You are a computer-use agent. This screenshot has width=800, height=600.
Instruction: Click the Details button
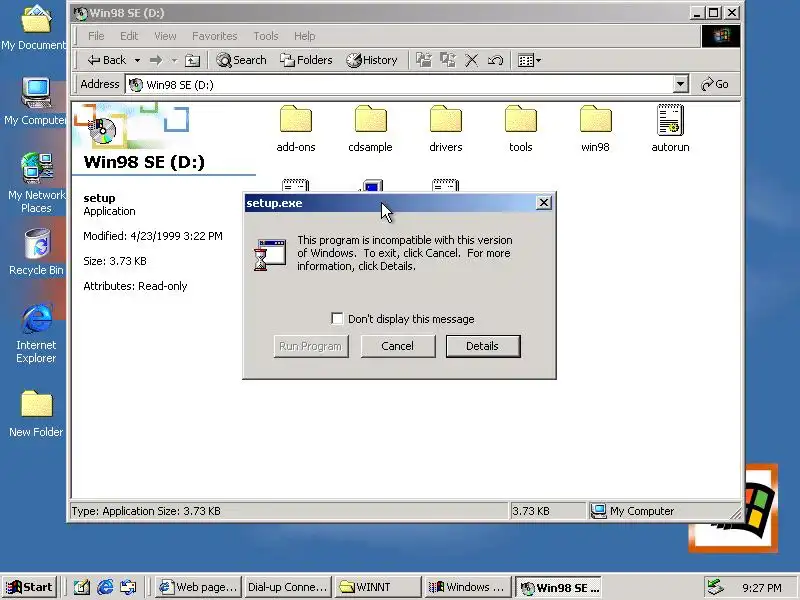(483, 346)
